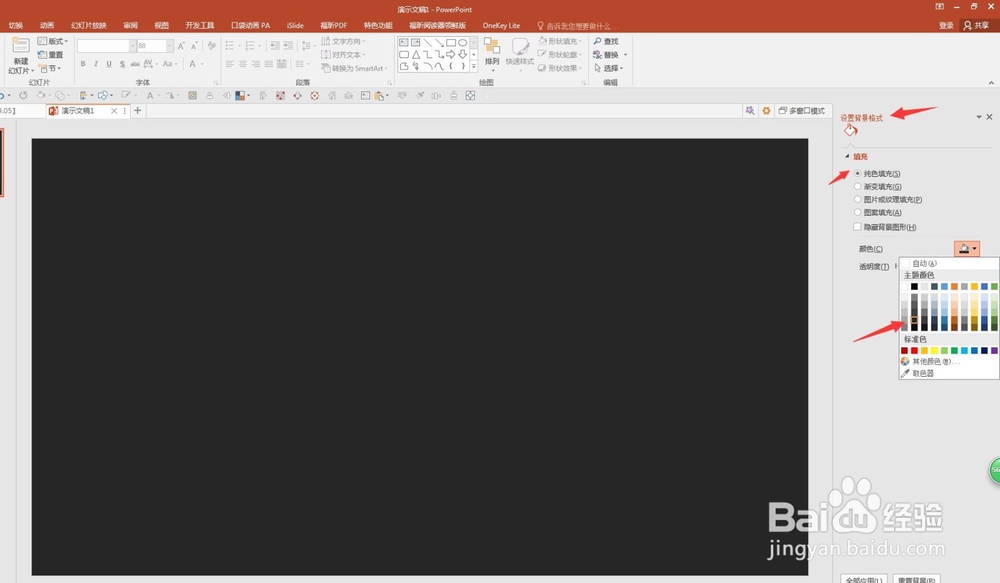Open the Replace (替换) dropdown arrow
The width and height of the screenshot is (1000, 583).
pos(626,55)
